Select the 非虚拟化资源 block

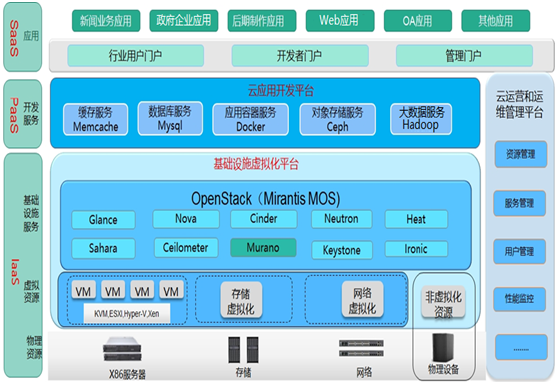pyautogui.click(x=443, y=302)
